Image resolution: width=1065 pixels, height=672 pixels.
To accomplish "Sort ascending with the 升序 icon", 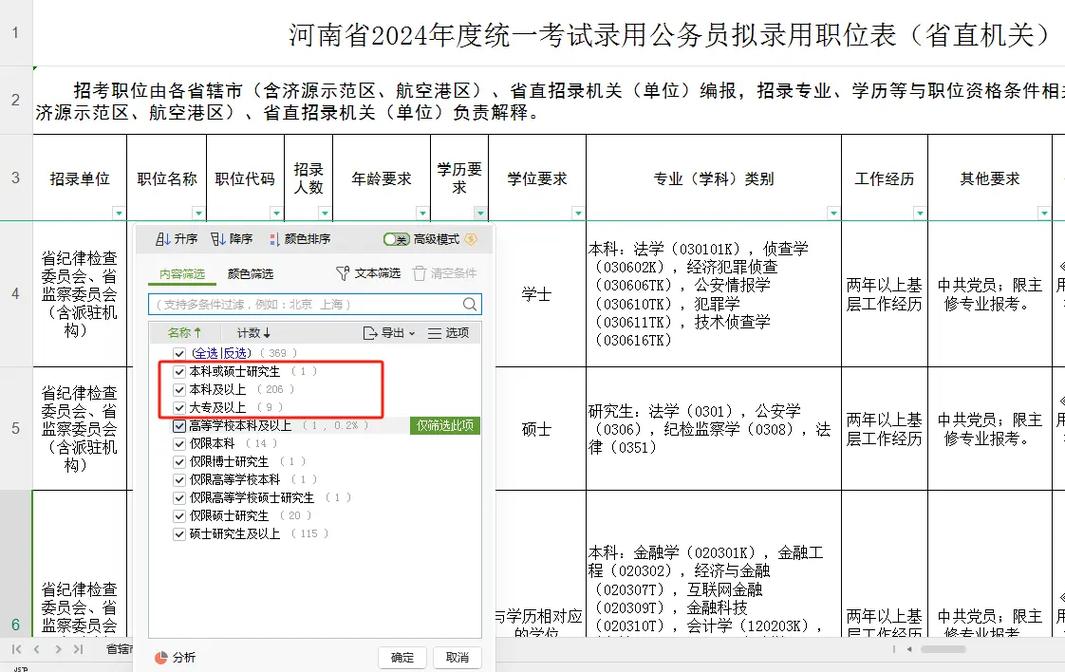I will [x=163, y=239].
